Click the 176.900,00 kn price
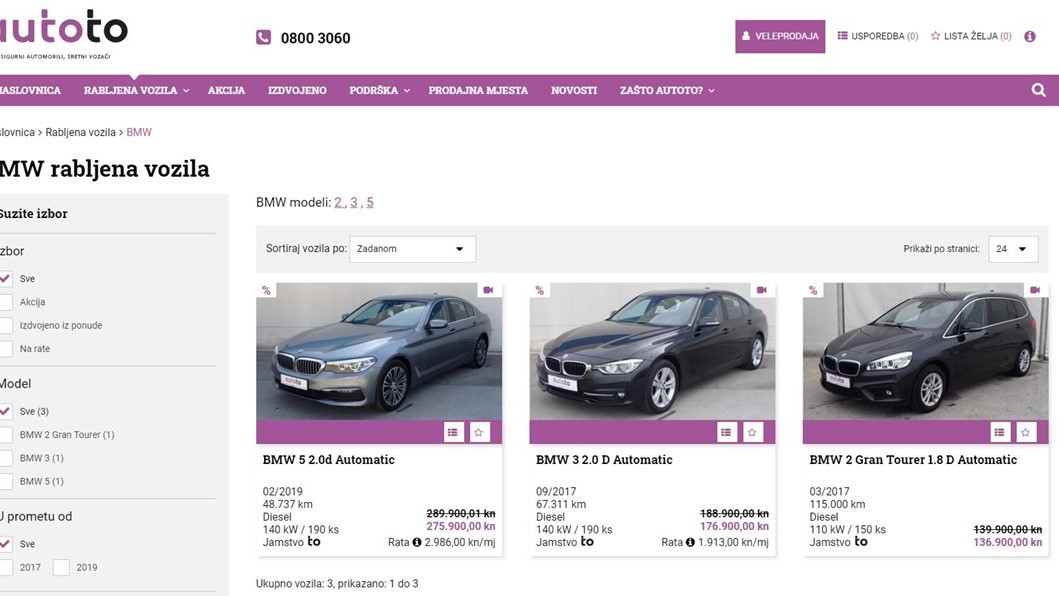This screenshot has height=596, width=1059. click(734, 526)
